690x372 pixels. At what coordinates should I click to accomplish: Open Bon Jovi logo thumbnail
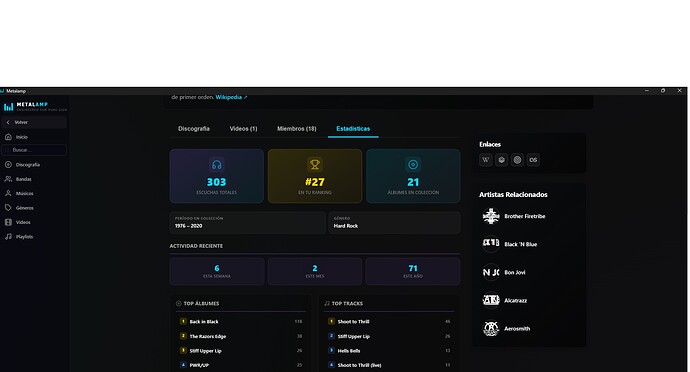[x=491, y=272]
